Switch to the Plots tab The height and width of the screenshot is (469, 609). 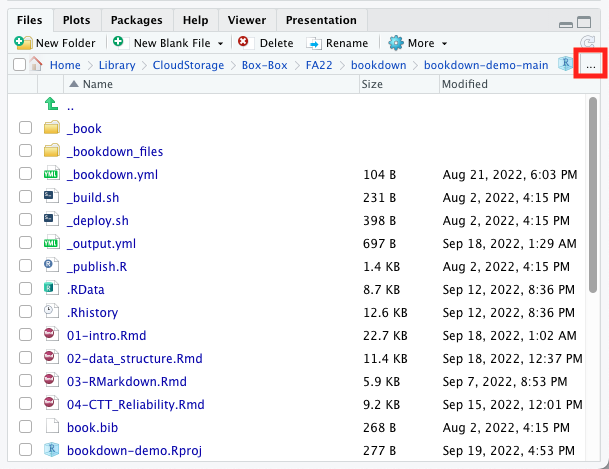[76, 20]
